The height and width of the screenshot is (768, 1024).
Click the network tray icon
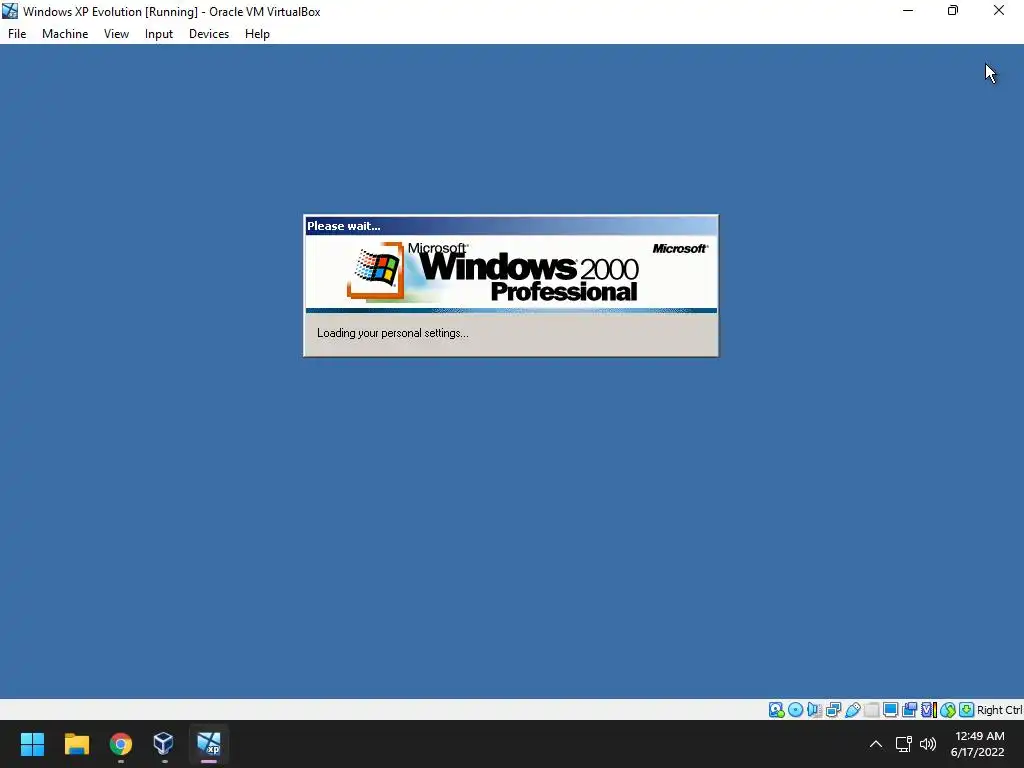[x=904, y=744]
